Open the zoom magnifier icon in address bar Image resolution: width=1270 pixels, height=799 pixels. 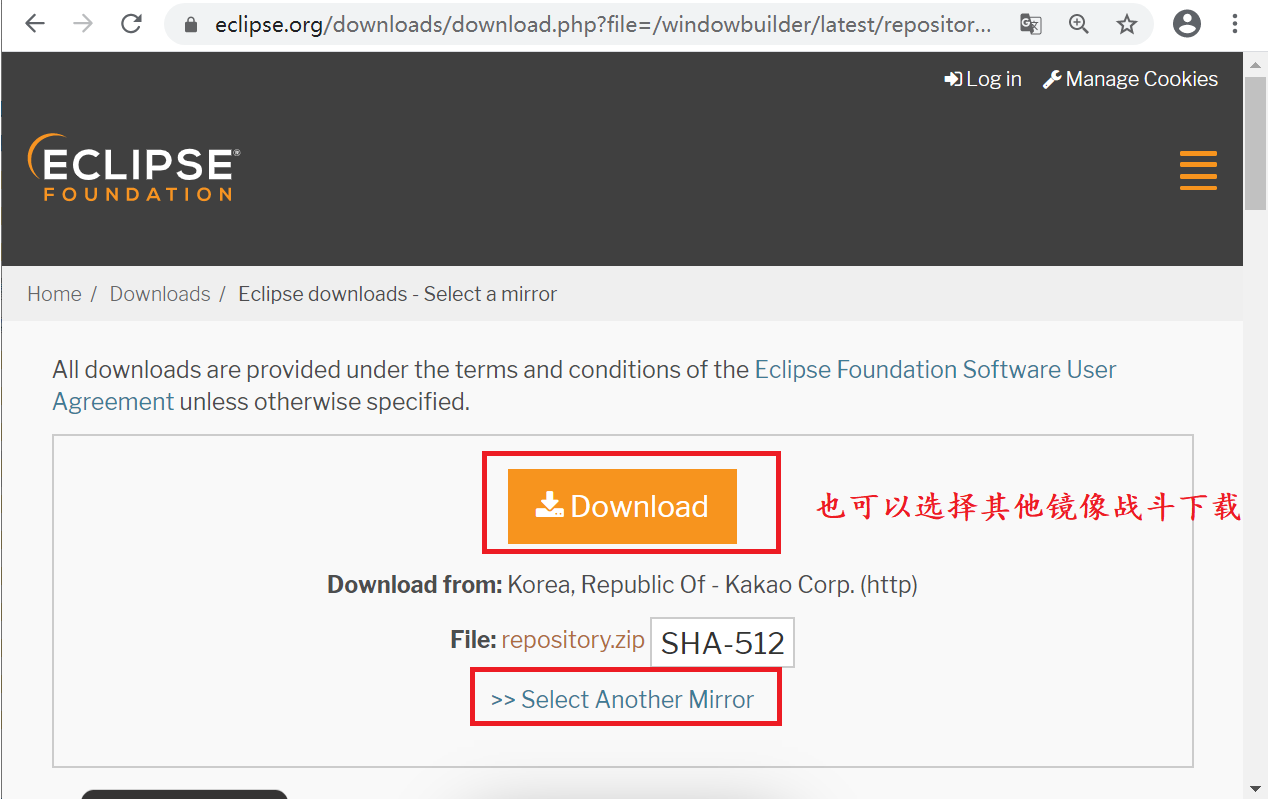1079,23
